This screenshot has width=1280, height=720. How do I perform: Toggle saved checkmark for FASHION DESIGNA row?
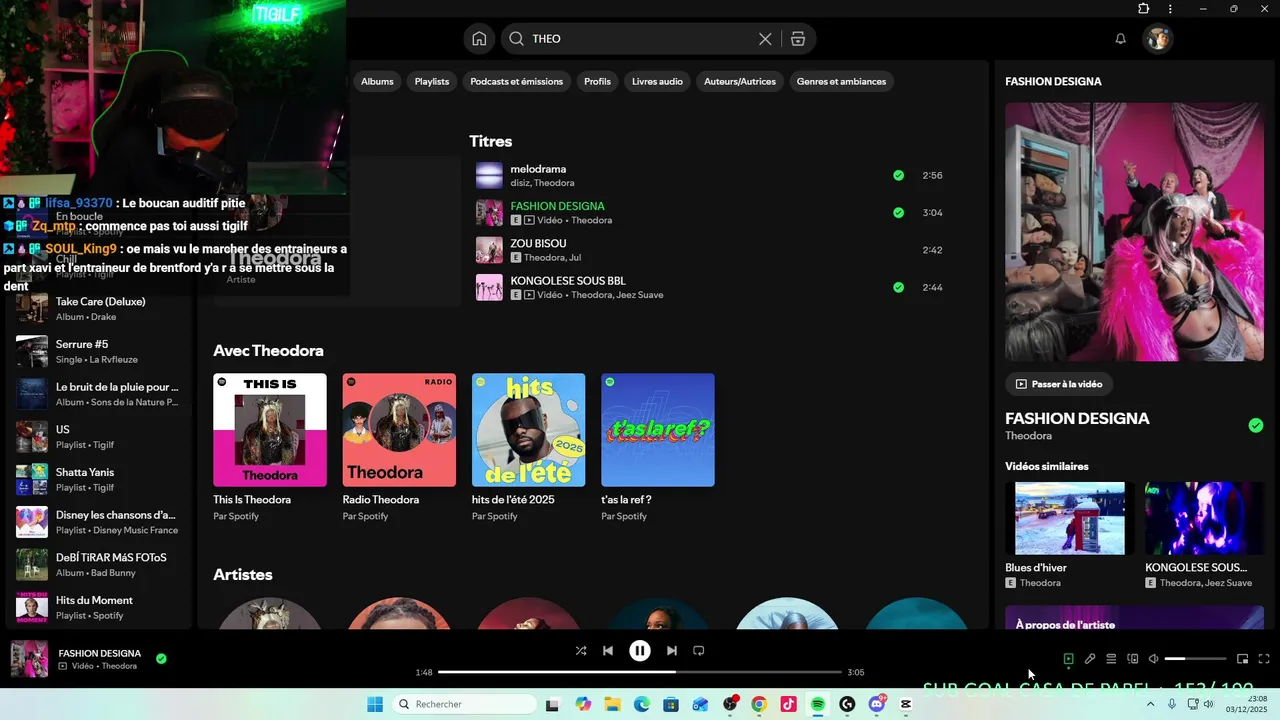point(898,212)
